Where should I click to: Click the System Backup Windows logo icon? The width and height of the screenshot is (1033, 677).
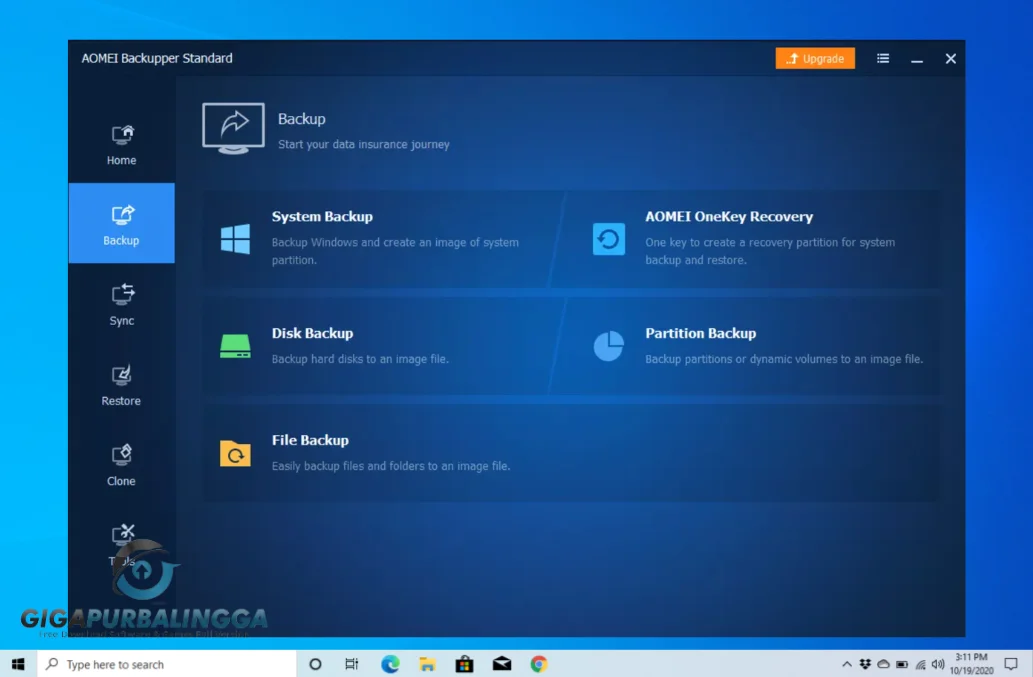click(x=235, y=238)
